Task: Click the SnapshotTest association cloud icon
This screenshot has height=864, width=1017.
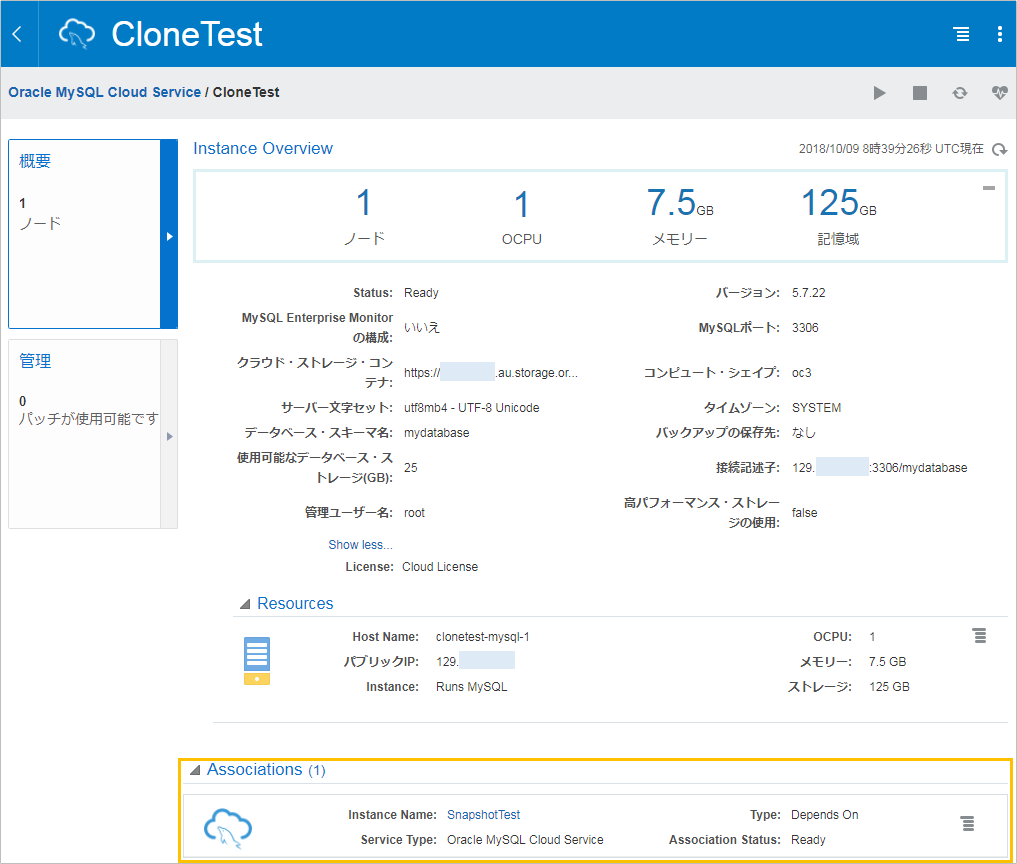Action: click(x=228, y=828)
